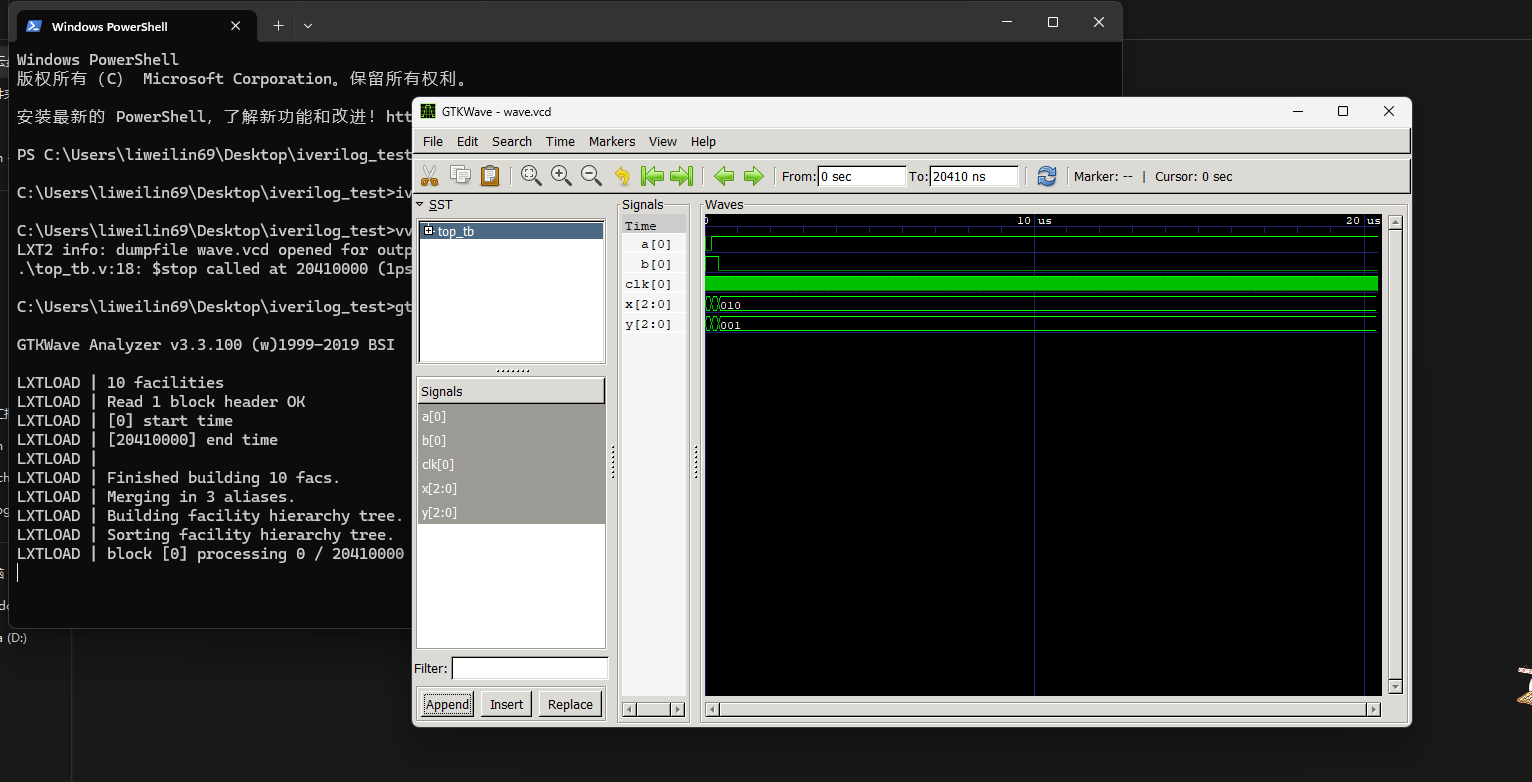The height and width of the screenshot is (782, 1532).
Task: Click the Paste traces clipboard icon
Action: click(490, 176)
